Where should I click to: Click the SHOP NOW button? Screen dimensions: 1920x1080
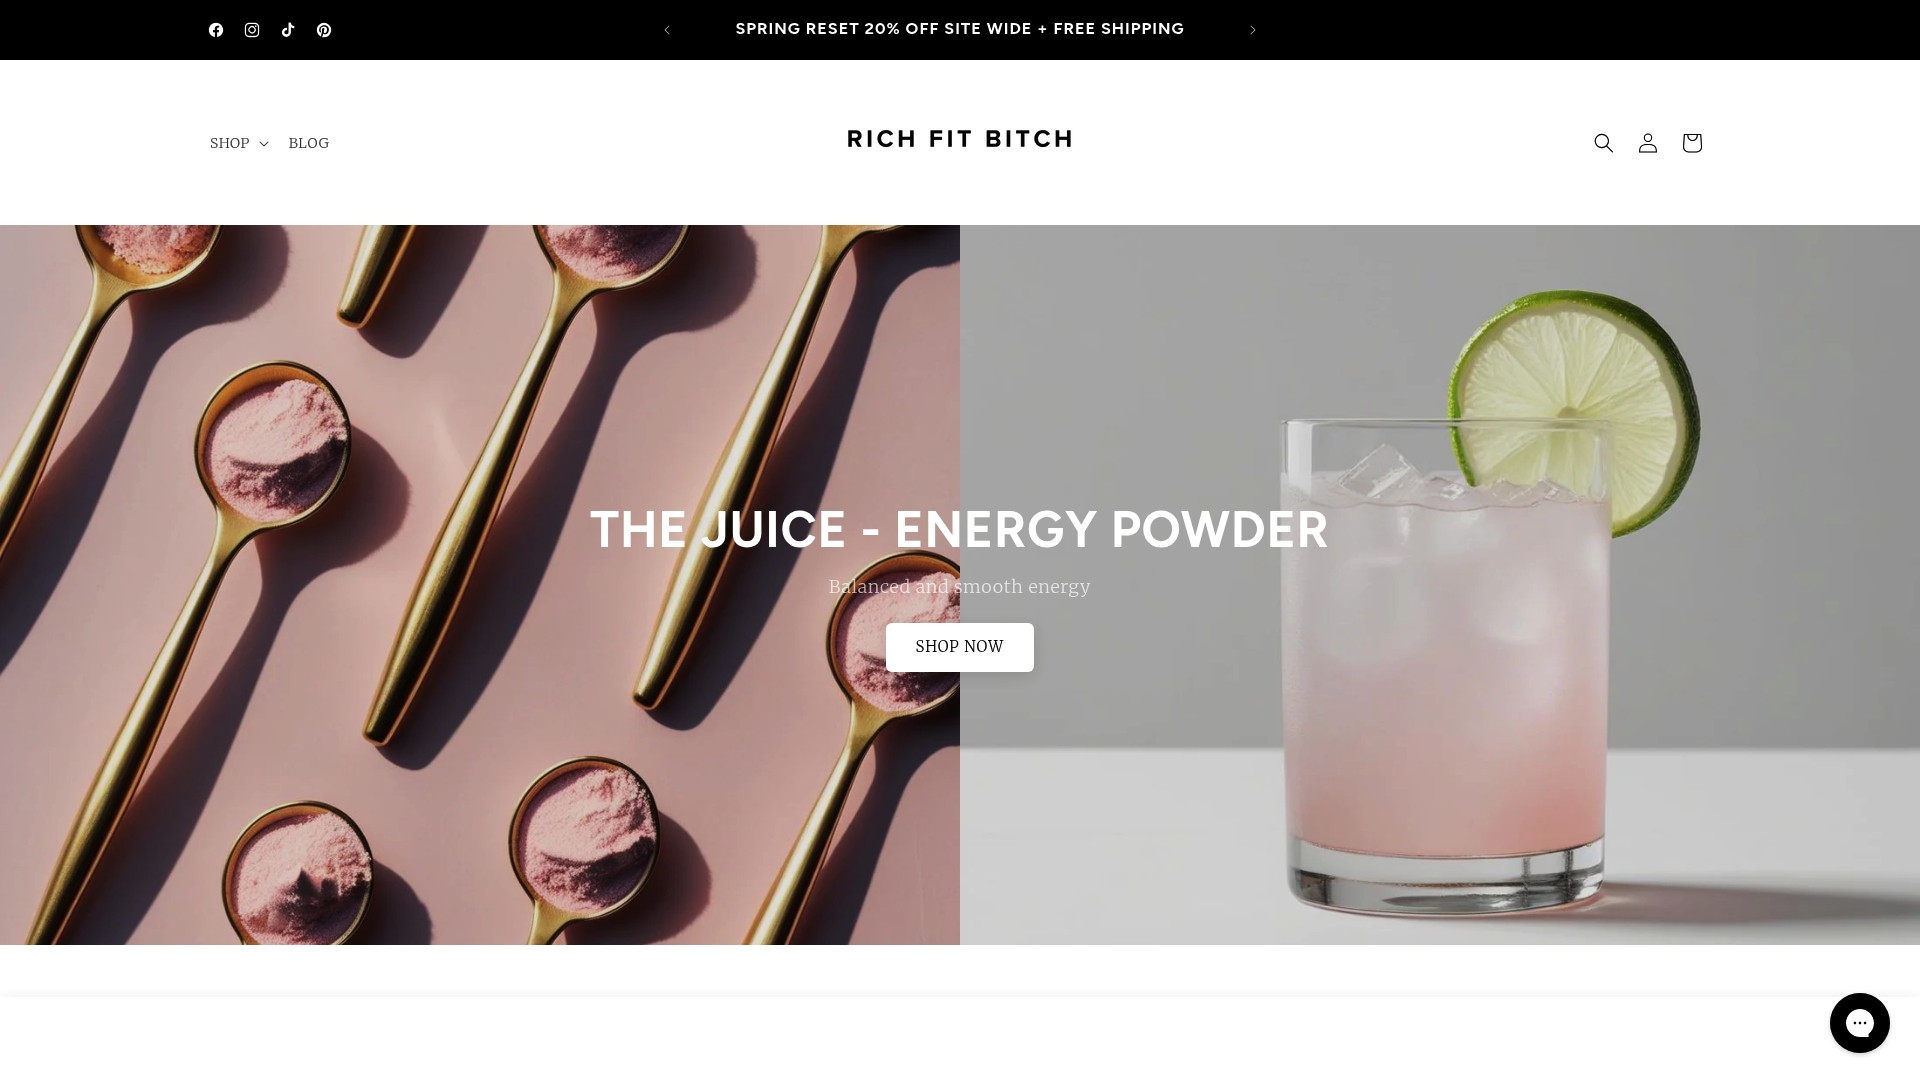tap(960, 647)
